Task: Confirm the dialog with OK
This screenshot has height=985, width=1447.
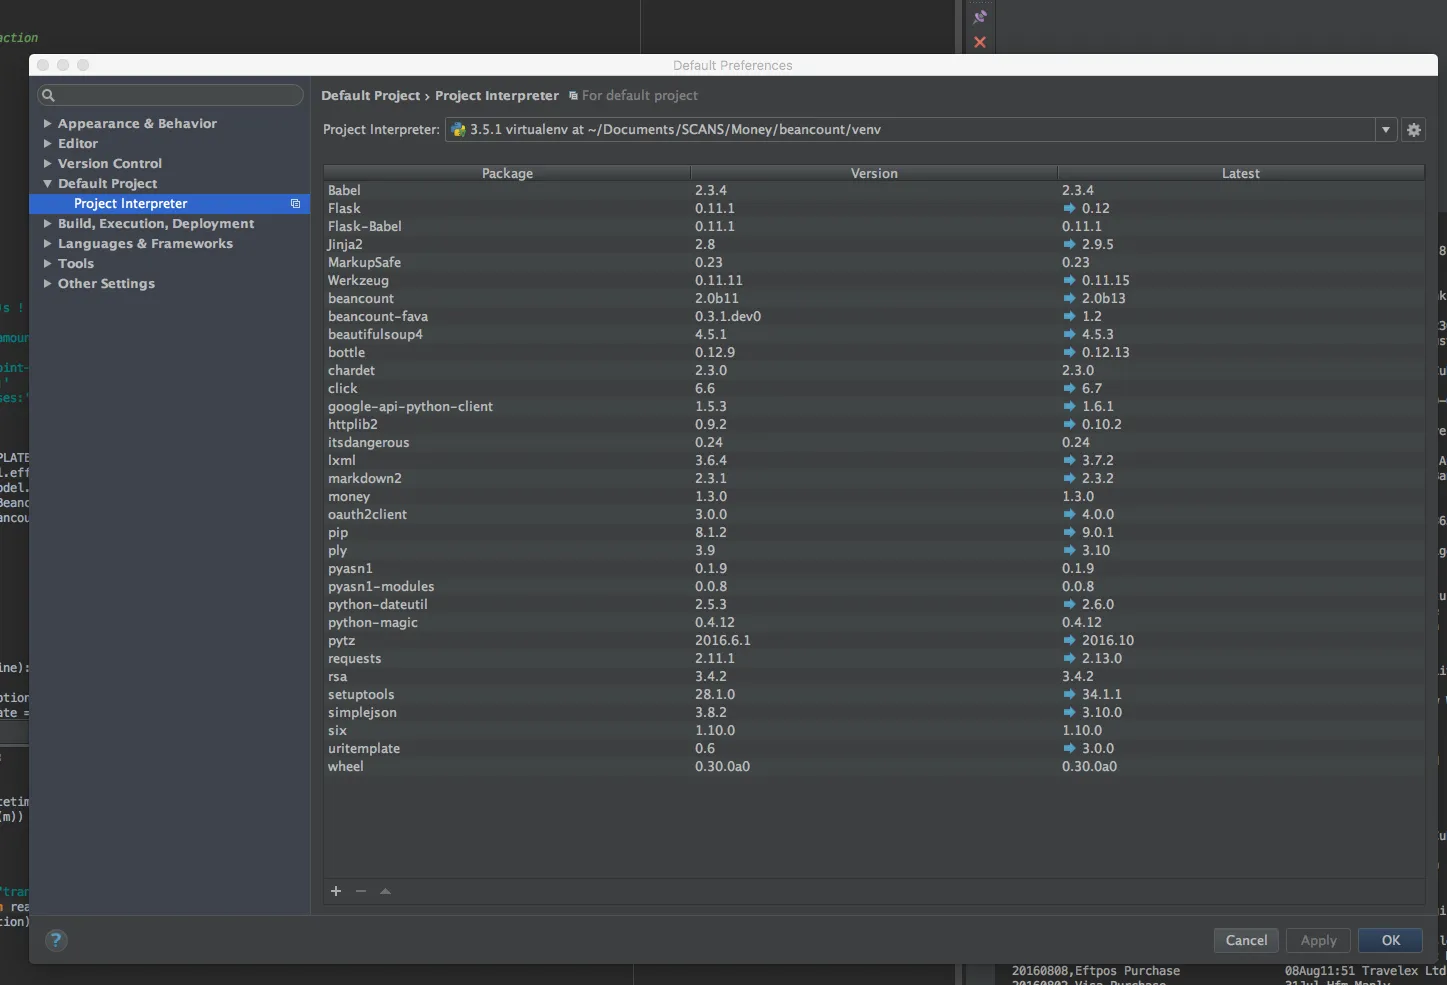Action: point(1390,940)
